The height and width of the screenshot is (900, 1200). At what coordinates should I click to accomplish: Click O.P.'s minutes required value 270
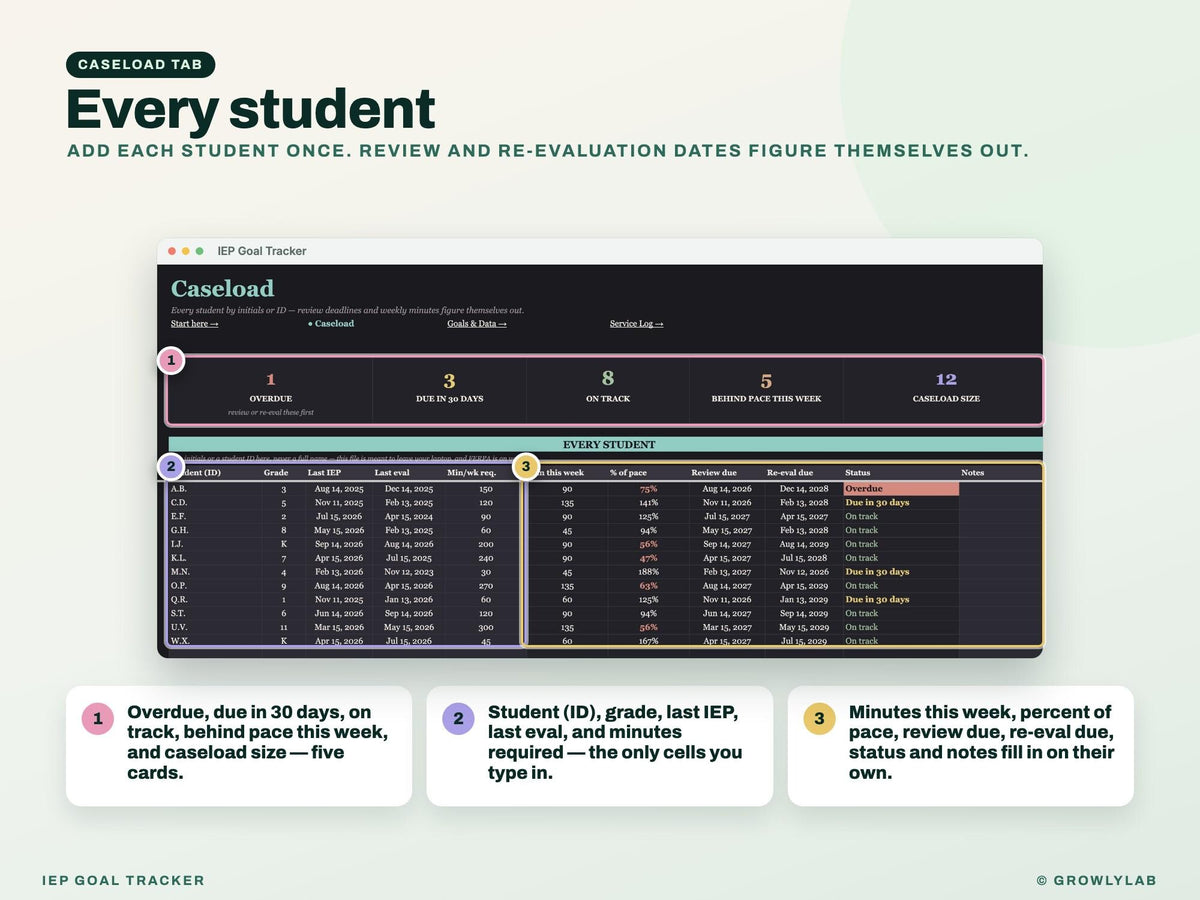click(x=486, y=586)
